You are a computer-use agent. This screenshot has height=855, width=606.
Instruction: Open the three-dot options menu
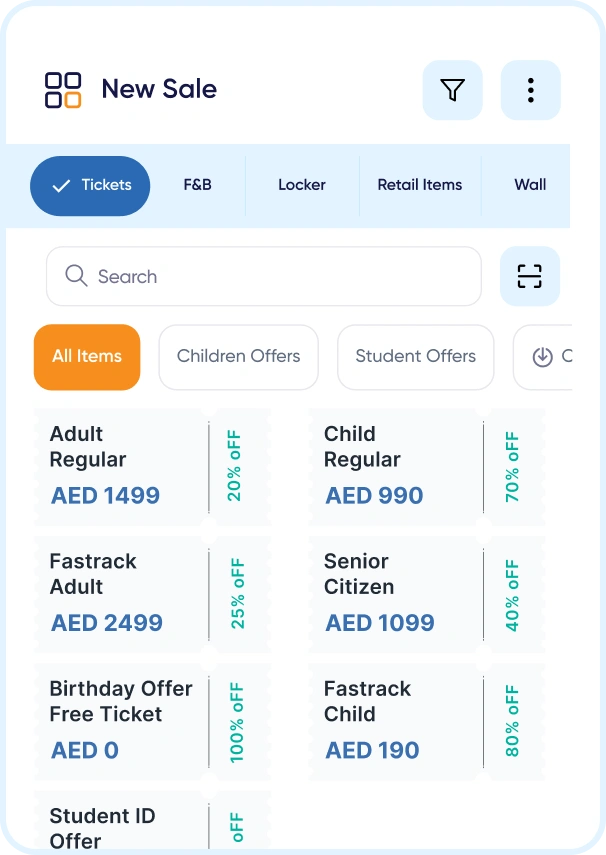pos(530,90)
